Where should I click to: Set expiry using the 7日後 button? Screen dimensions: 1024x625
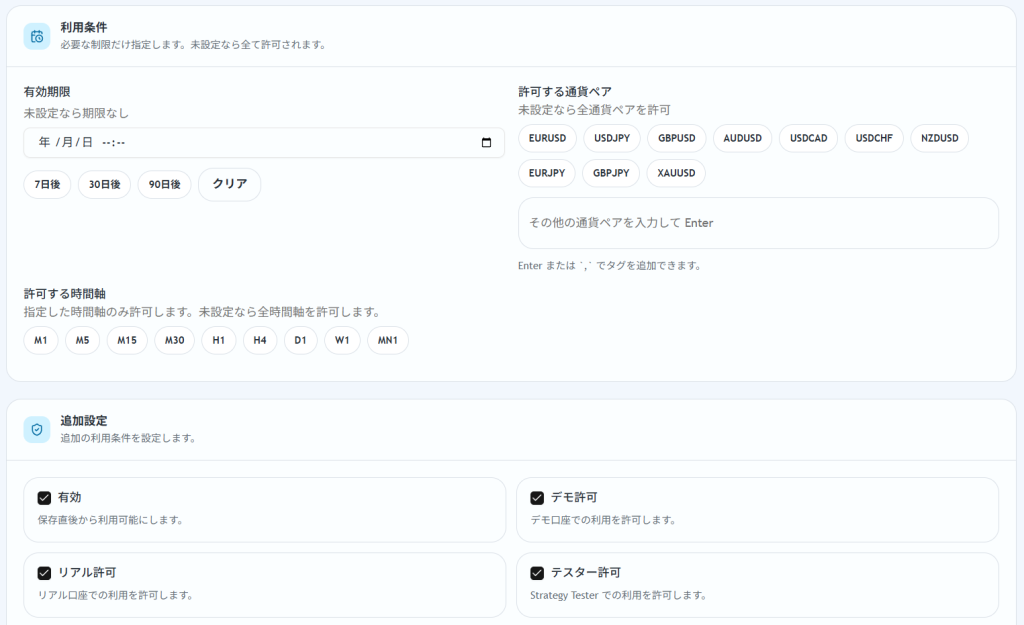pyautogui.click(x=47, y=185)
